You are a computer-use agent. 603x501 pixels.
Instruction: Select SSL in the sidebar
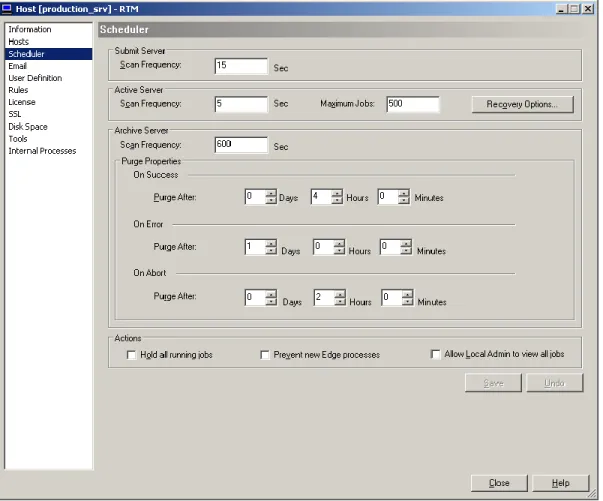point(15,114)
